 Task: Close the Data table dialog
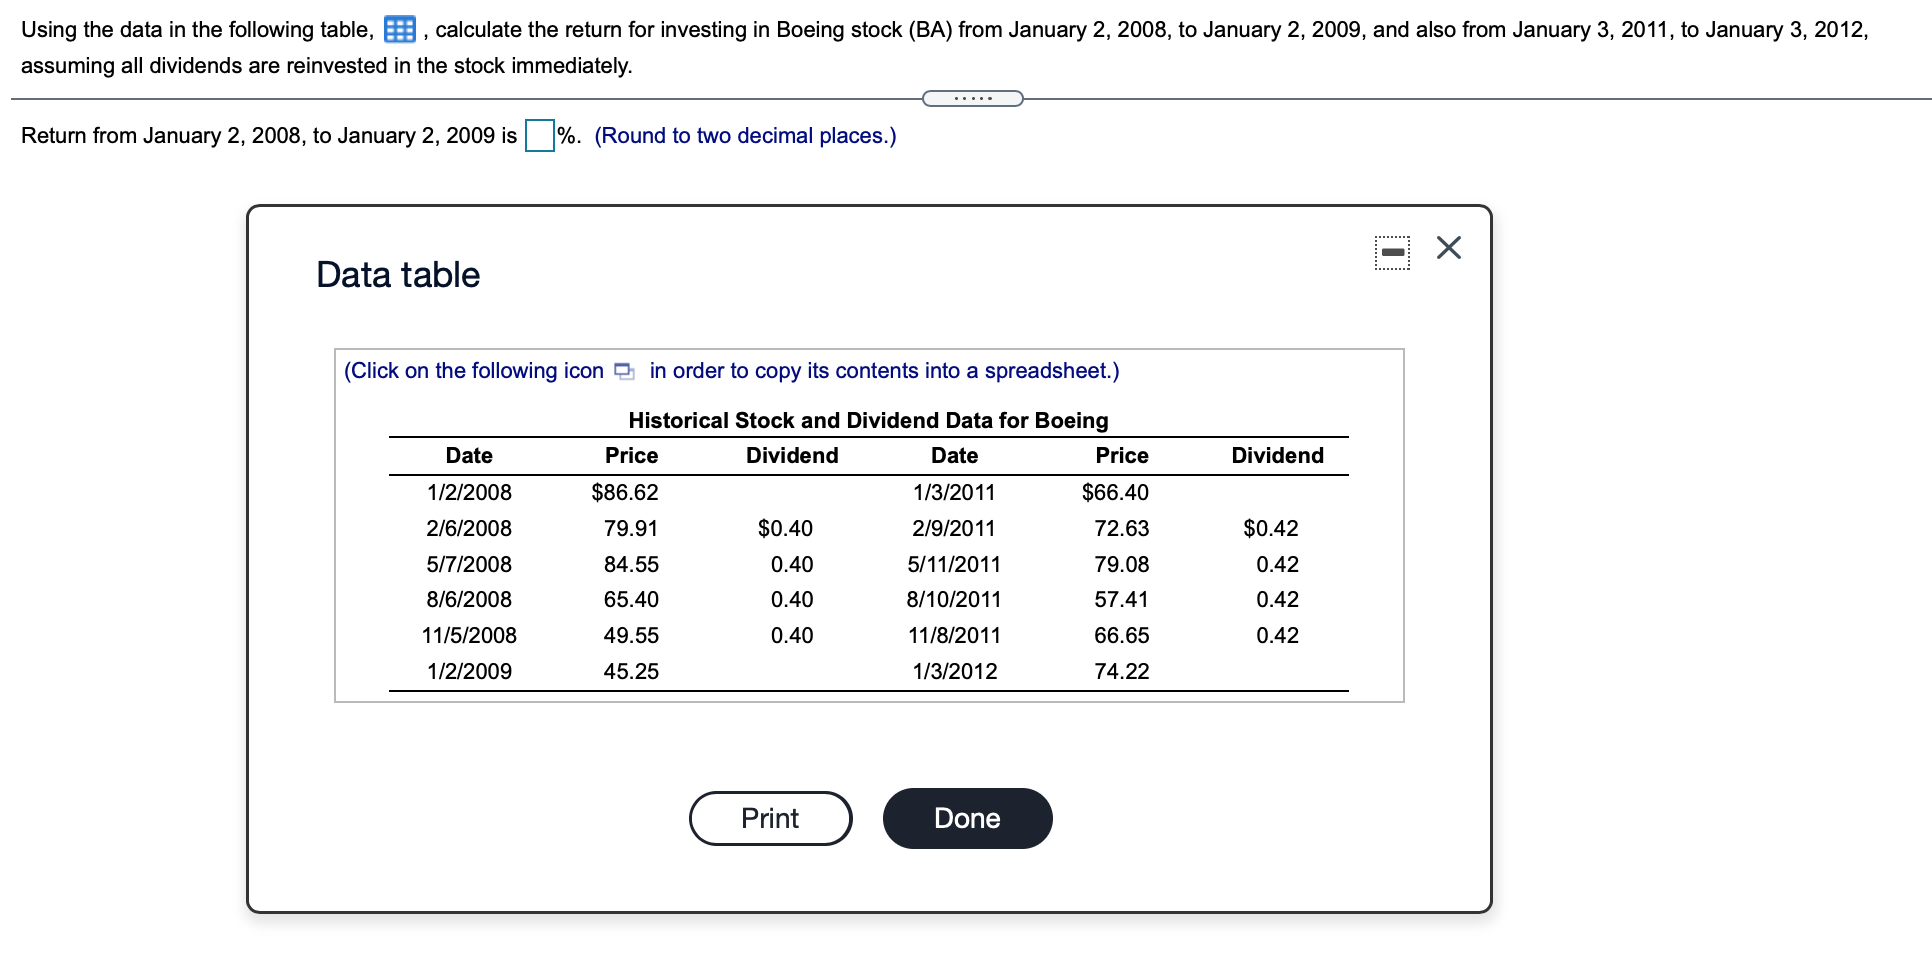tap(1448, 247)
